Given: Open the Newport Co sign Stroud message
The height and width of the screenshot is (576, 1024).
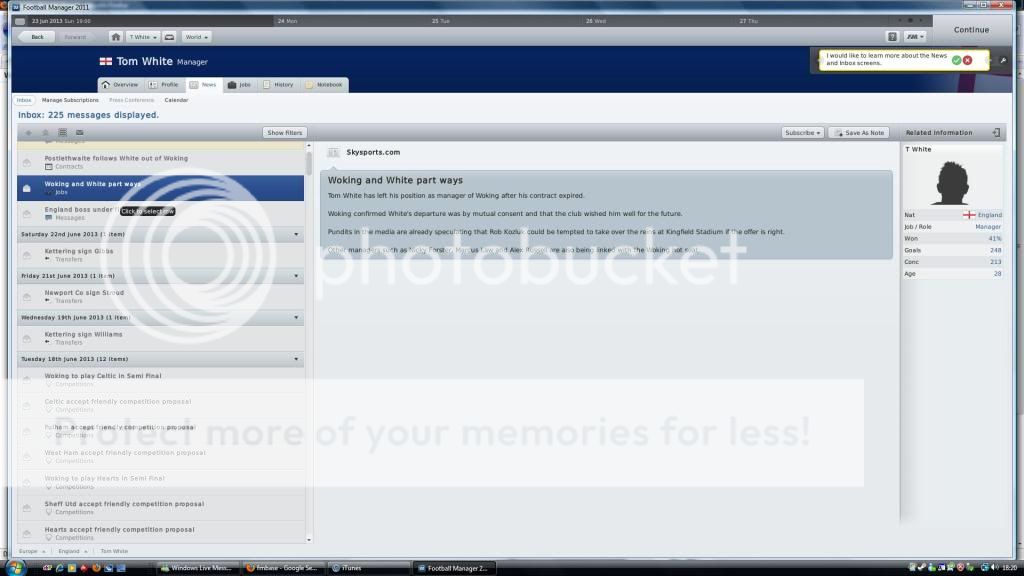Looking at the screenshot, I should coord(161,296).
